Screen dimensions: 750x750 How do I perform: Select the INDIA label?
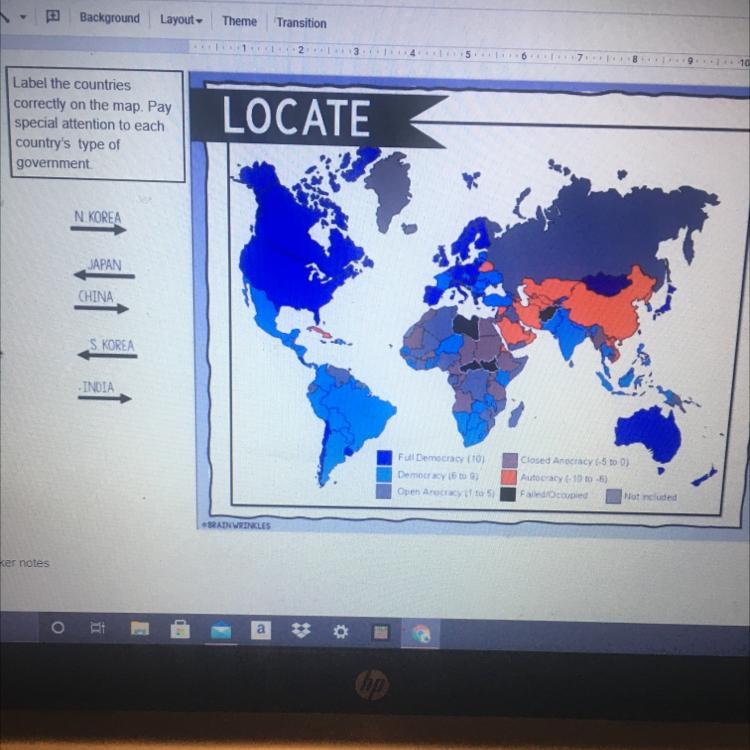(x=98, y=386)
